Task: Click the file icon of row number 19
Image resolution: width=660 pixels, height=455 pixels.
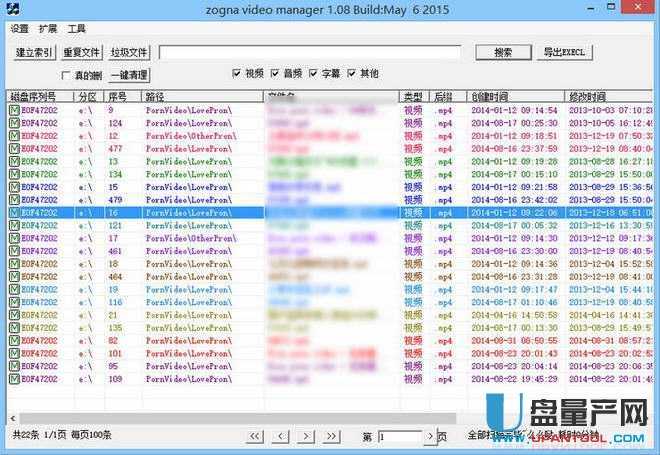Action: pos(14,289)
